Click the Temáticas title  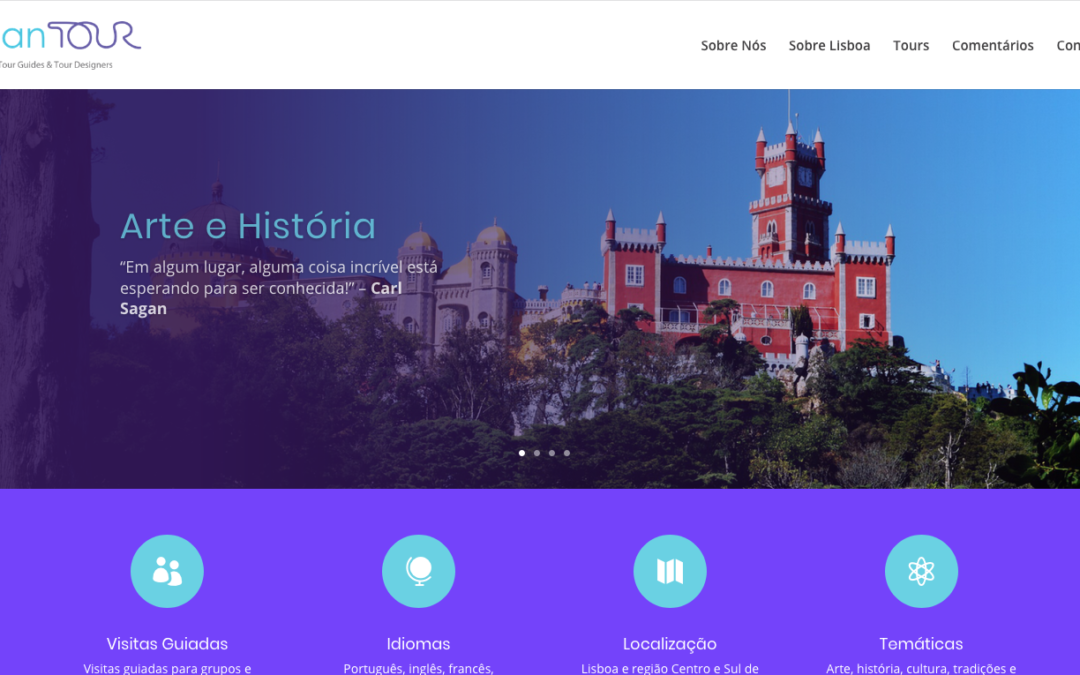click(x=921, y=644)
